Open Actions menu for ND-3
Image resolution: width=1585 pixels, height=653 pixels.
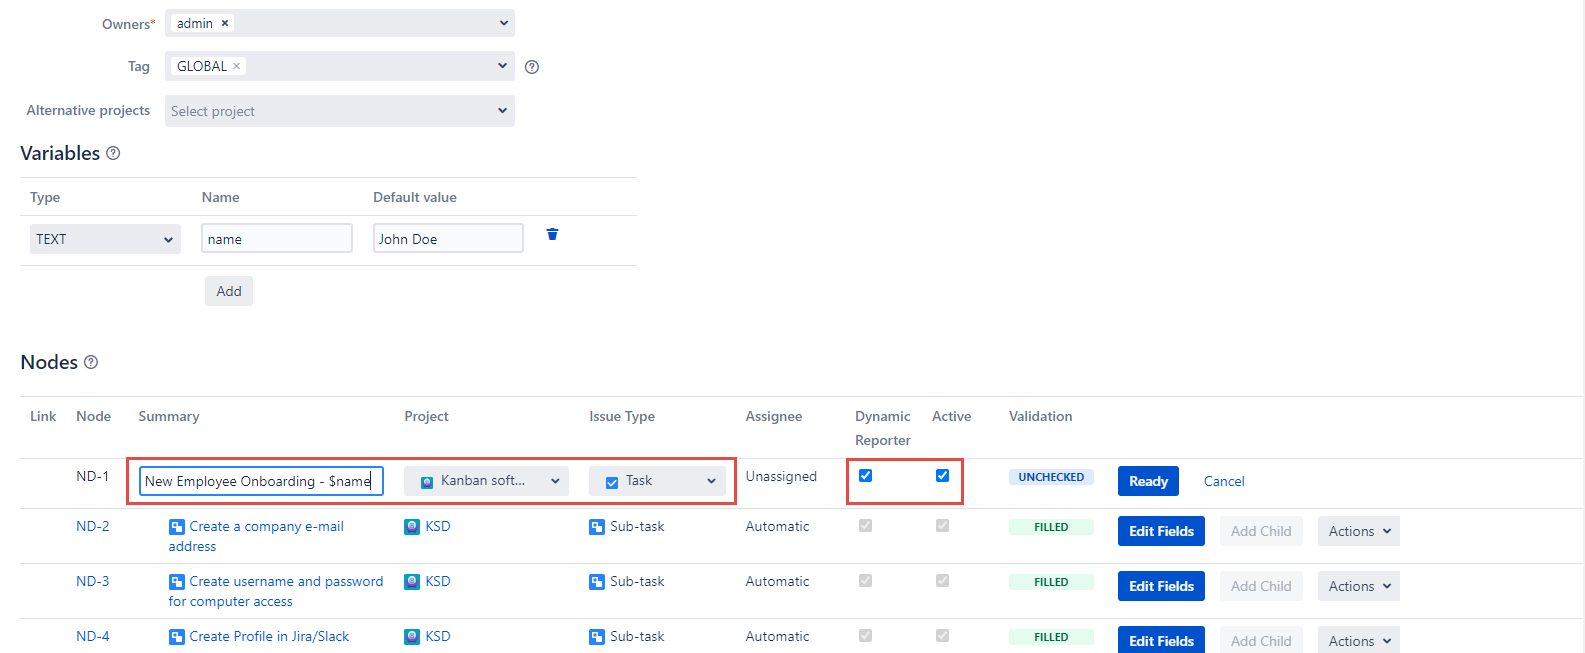1358,586
